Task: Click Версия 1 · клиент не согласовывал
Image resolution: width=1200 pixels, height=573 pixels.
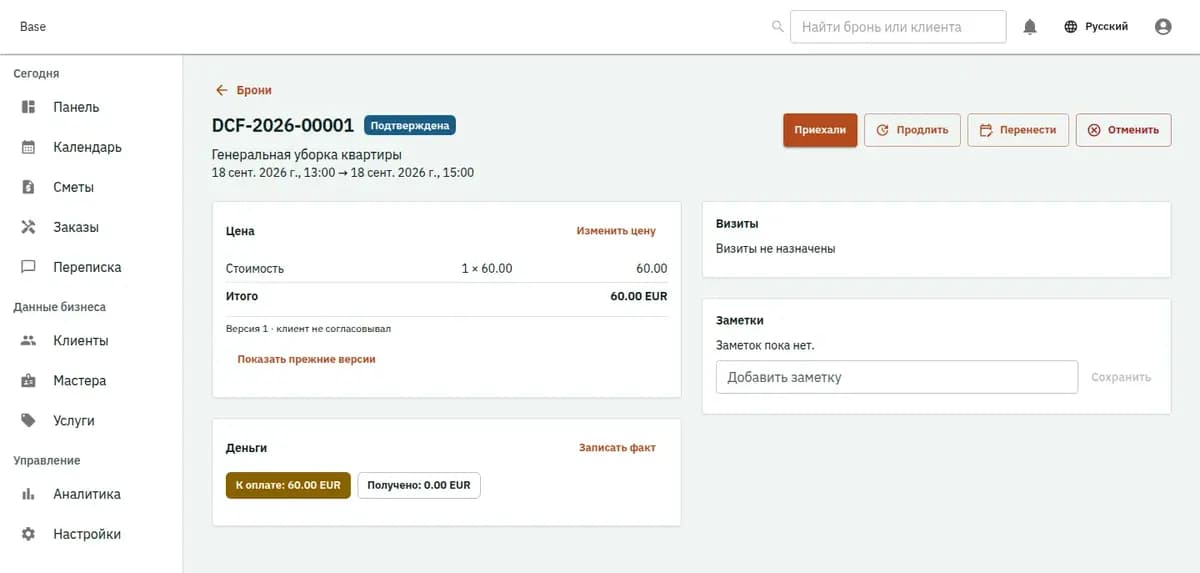Action: (x=308, y=328)
